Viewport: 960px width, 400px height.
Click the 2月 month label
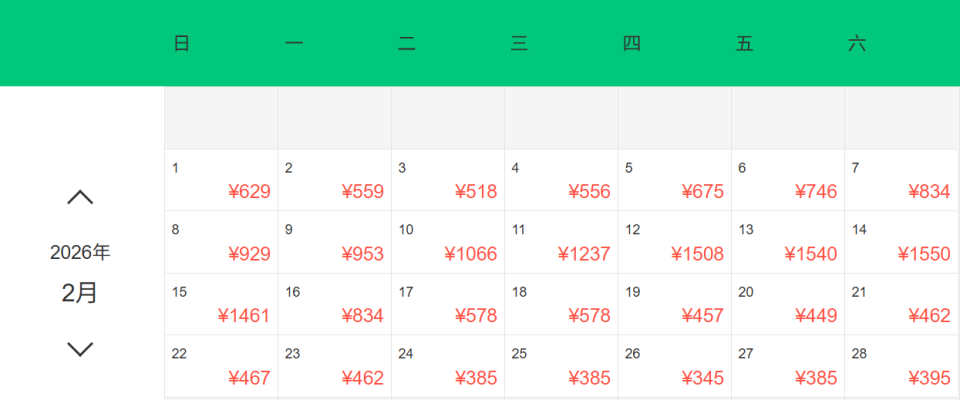[80, 293]
